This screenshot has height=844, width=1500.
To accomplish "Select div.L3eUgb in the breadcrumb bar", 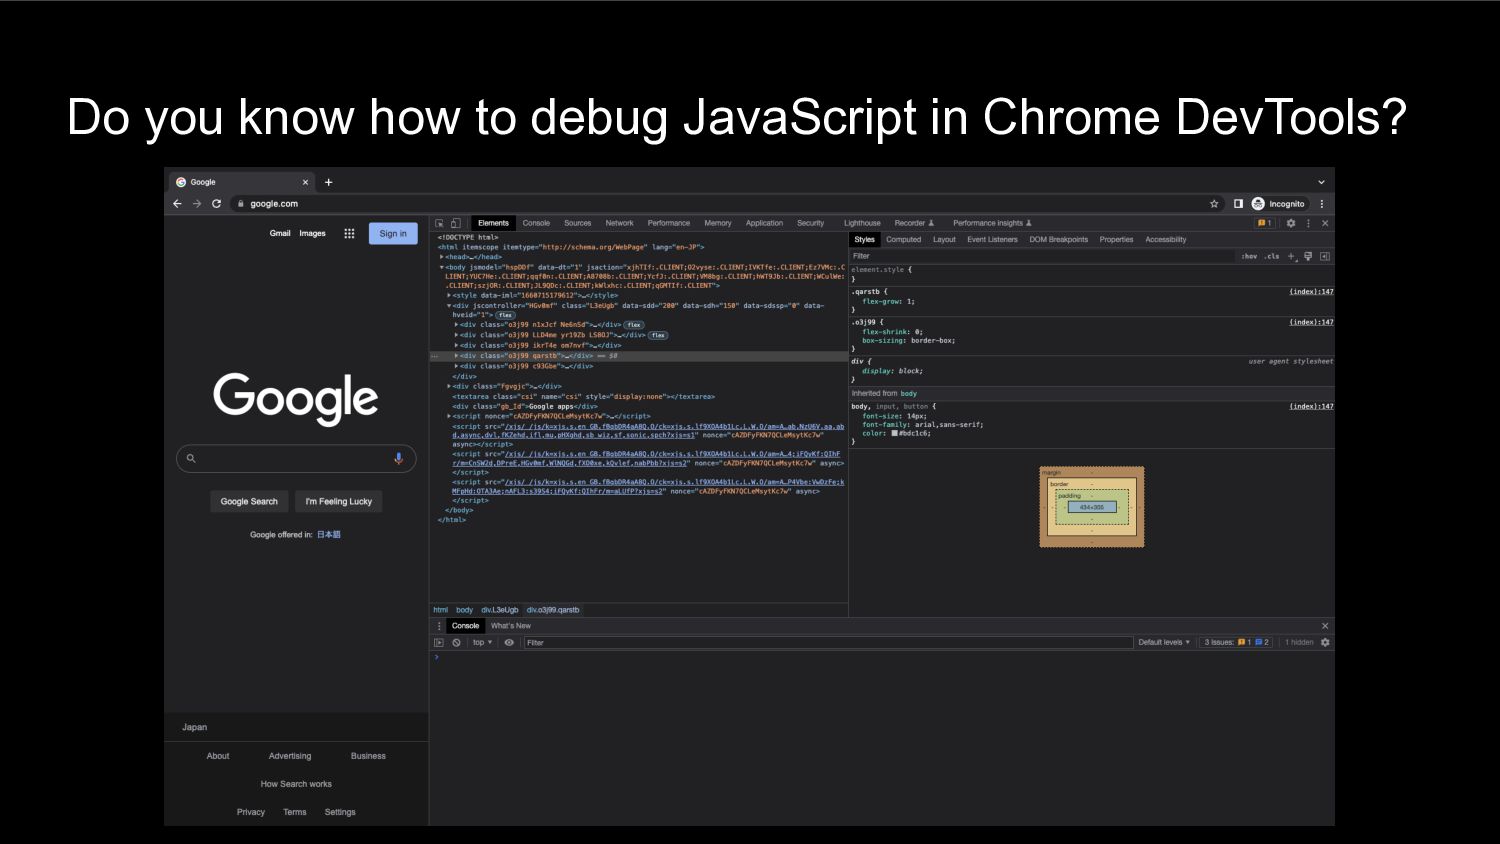I will click(500, 610).
